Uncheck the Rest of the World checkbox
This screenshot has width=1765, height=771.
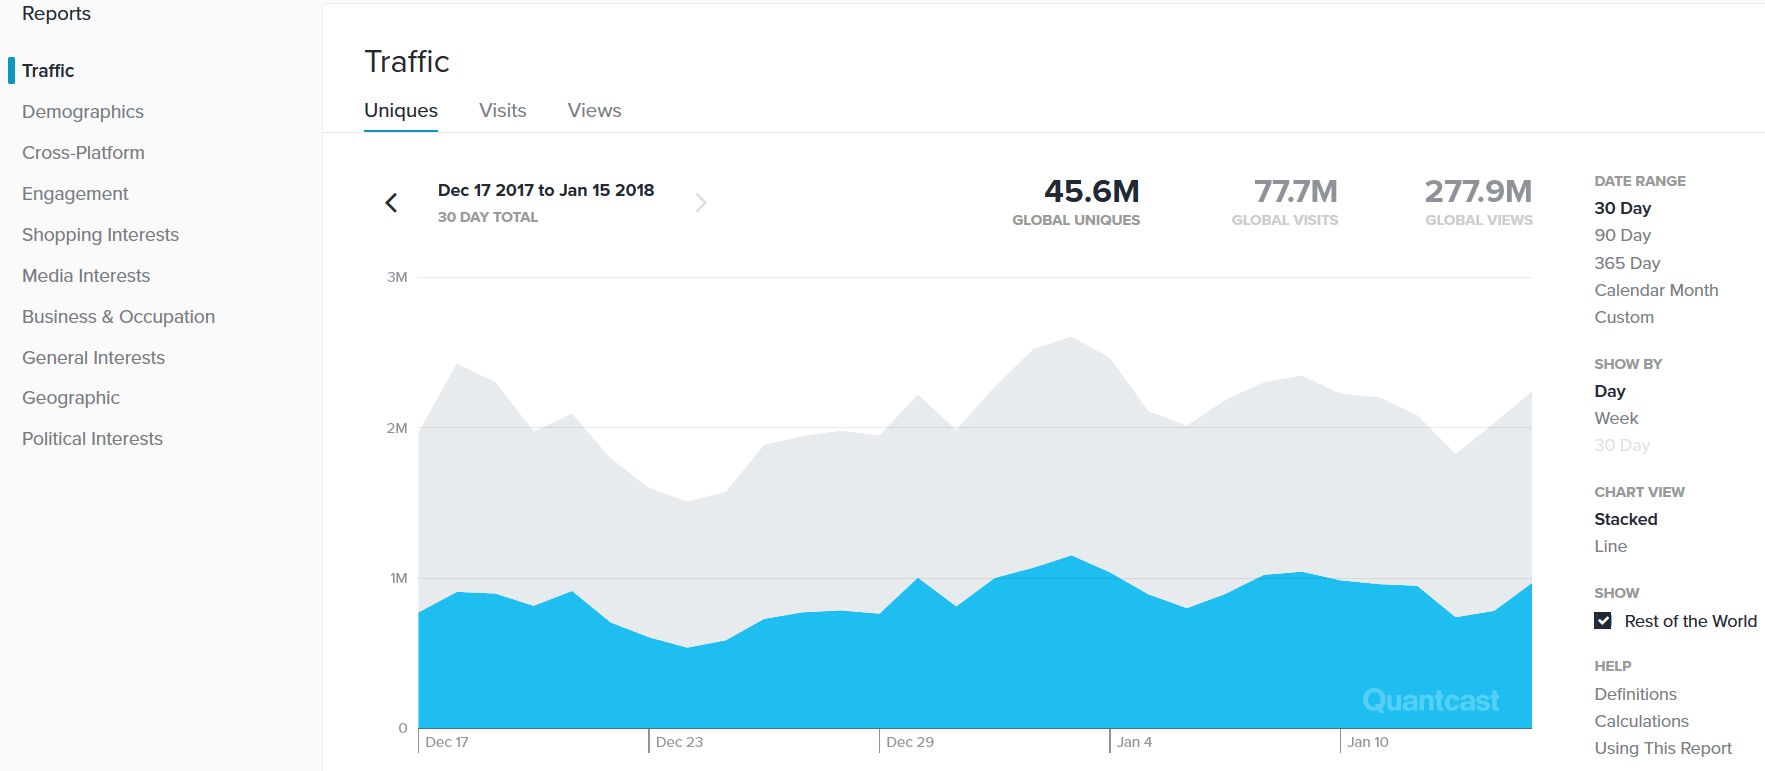[1603, 621]
